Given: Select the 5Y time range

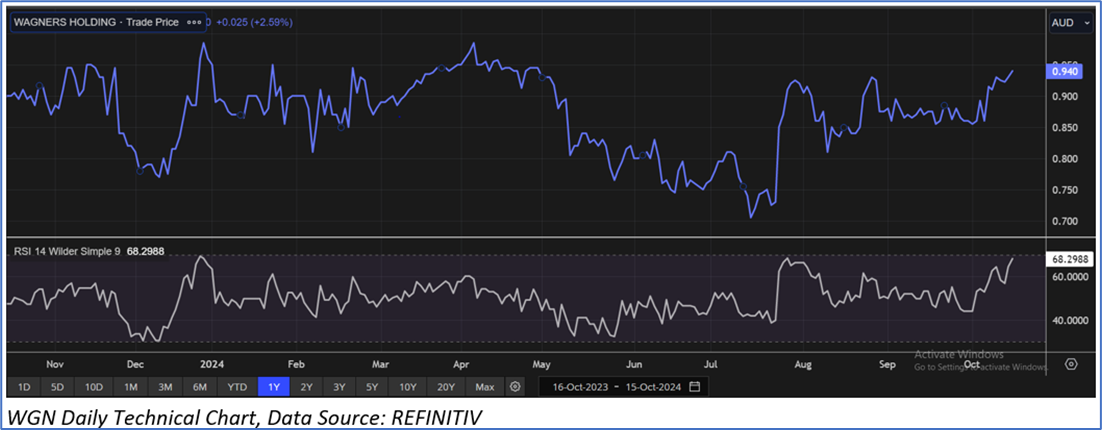Looking at the screenshot, I should [x=372, y=386].
